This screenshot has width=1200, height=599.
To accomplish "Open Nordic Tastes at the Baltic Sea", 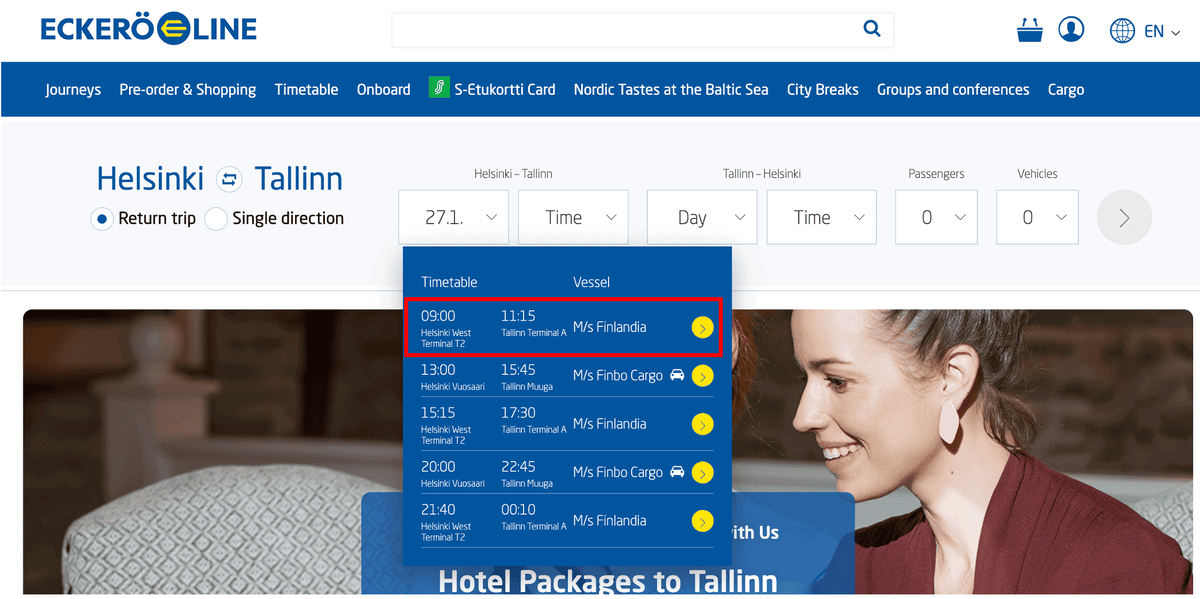I will click(671, 89).
